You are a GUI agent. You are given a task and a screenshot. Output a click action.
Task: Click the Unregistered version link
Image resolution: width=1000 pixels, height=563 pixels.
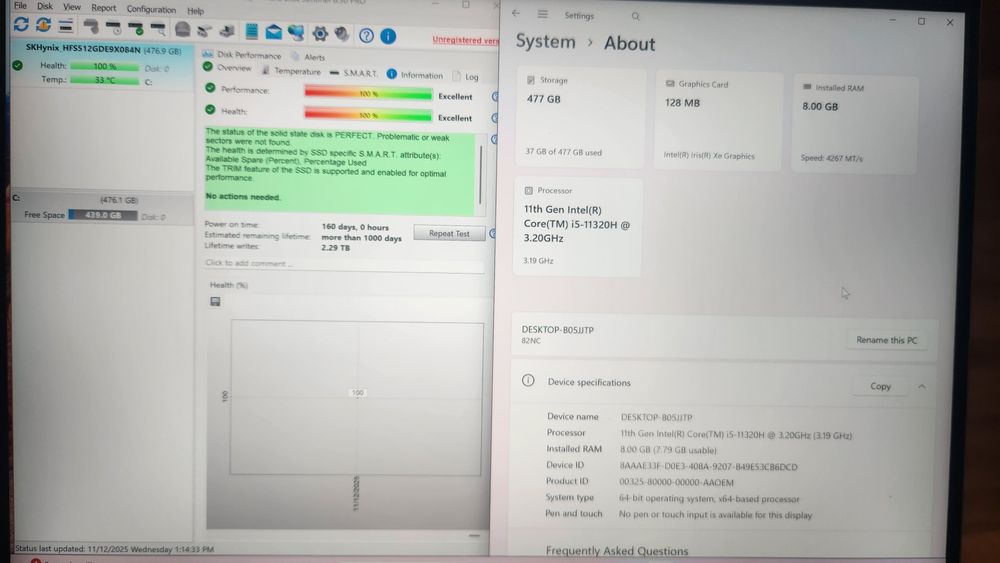466,40
